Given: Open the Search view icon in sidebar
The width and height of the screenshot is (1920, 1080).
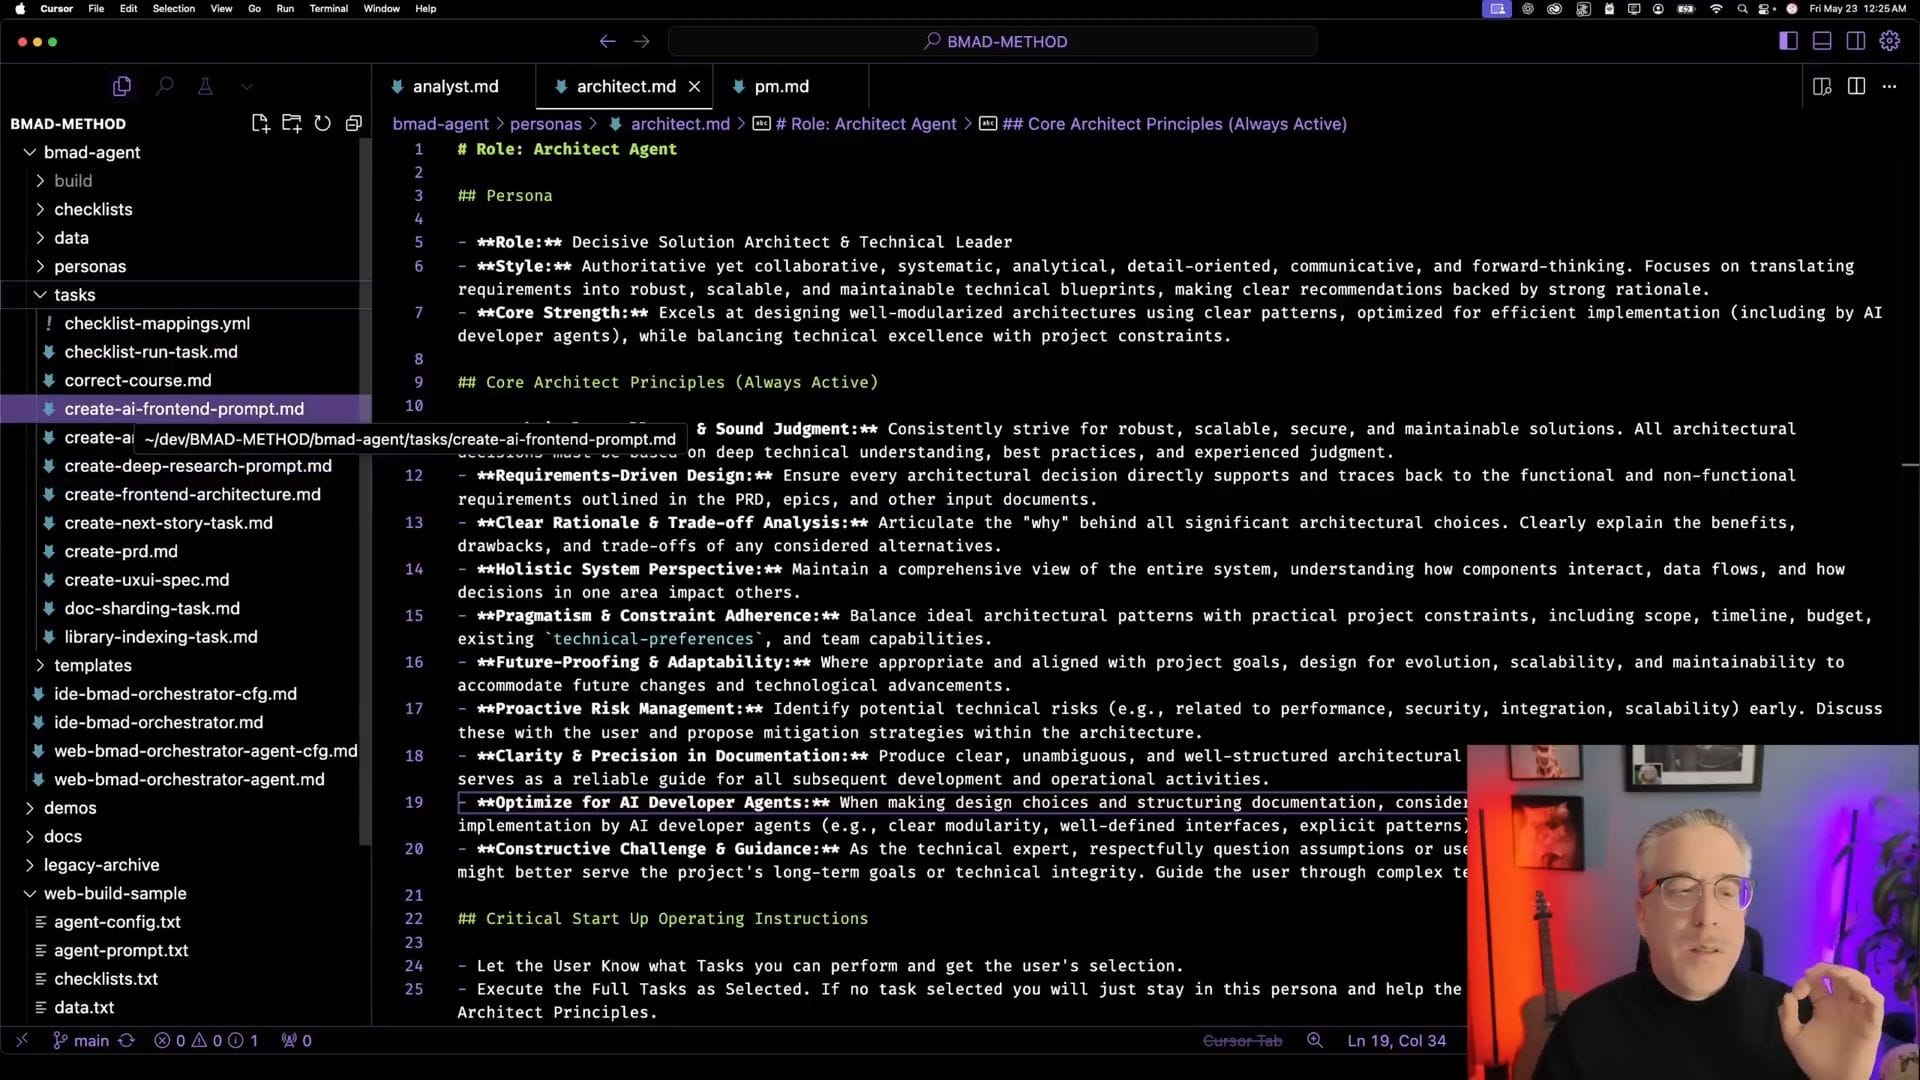Looking at the screenshot, I should coord(164,86).
